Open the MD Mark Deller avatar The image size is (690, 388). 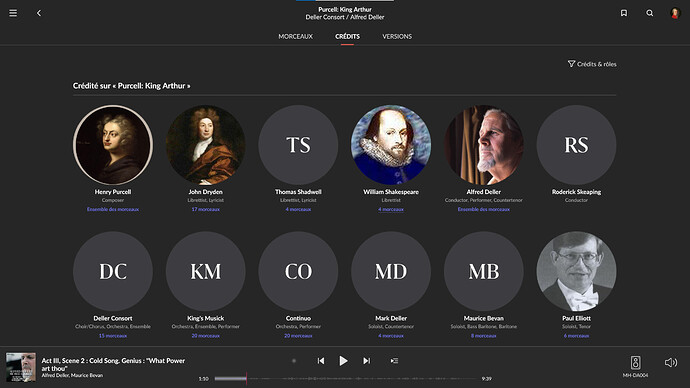pos(391,271)
